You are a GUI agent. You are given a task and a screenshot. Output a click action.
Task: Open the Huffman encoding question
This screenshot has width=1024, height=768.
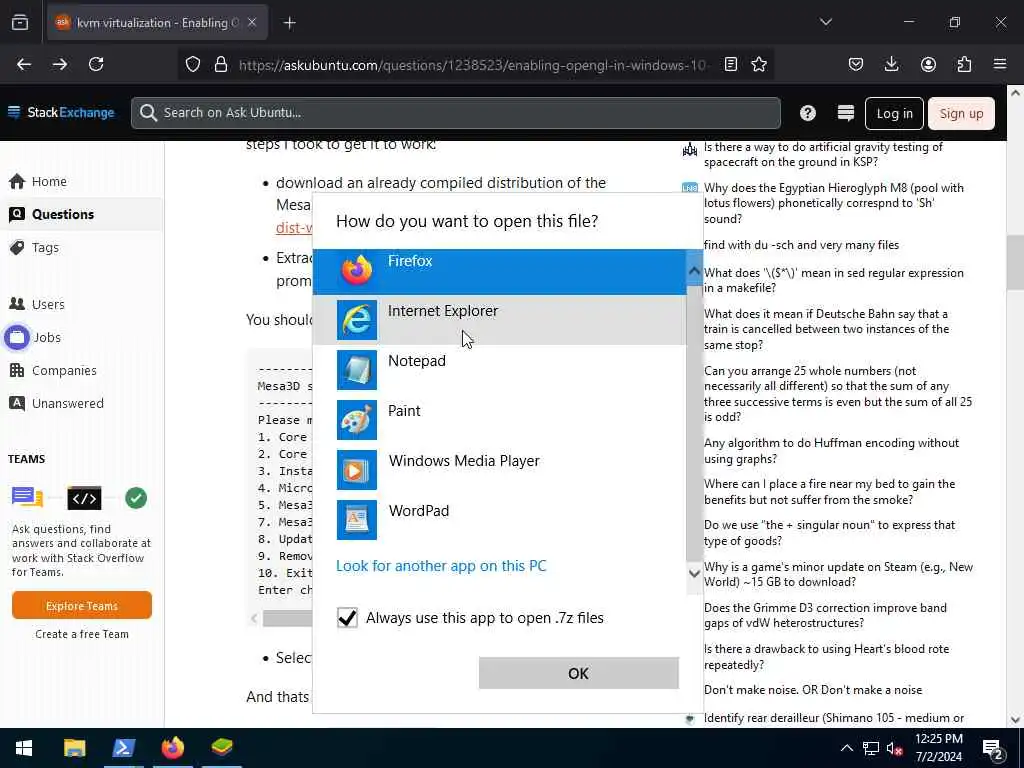tap(831, 451)
